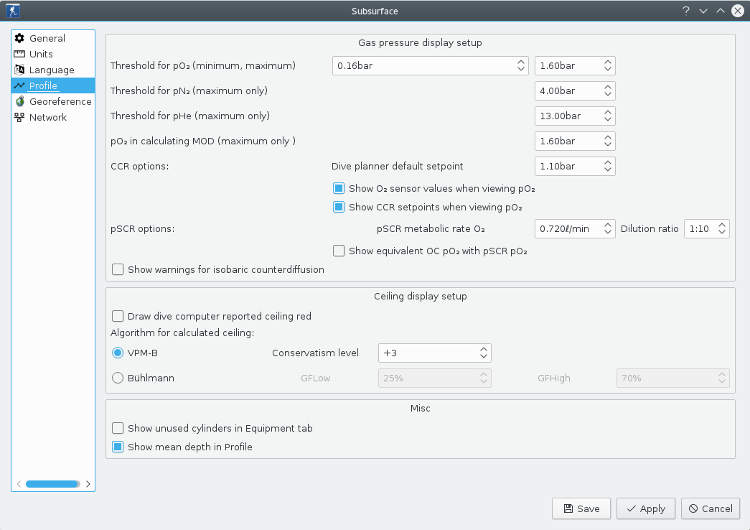This screenshot has height=530, width=750.
Task: Click the 'Gas pressure display setup' heading
Action: pyautogui.click(x=420, y=43)
